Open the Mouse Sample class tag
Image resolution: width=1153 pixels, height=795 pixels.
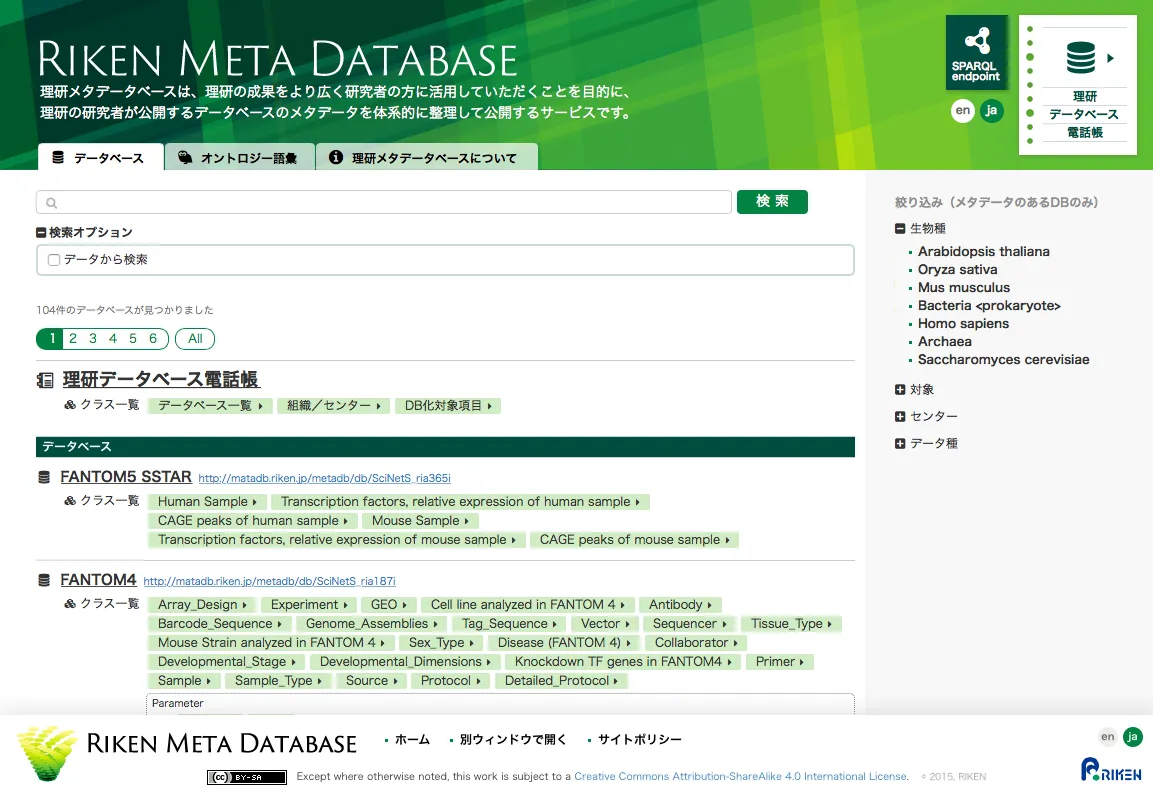[x=420, y=521]
